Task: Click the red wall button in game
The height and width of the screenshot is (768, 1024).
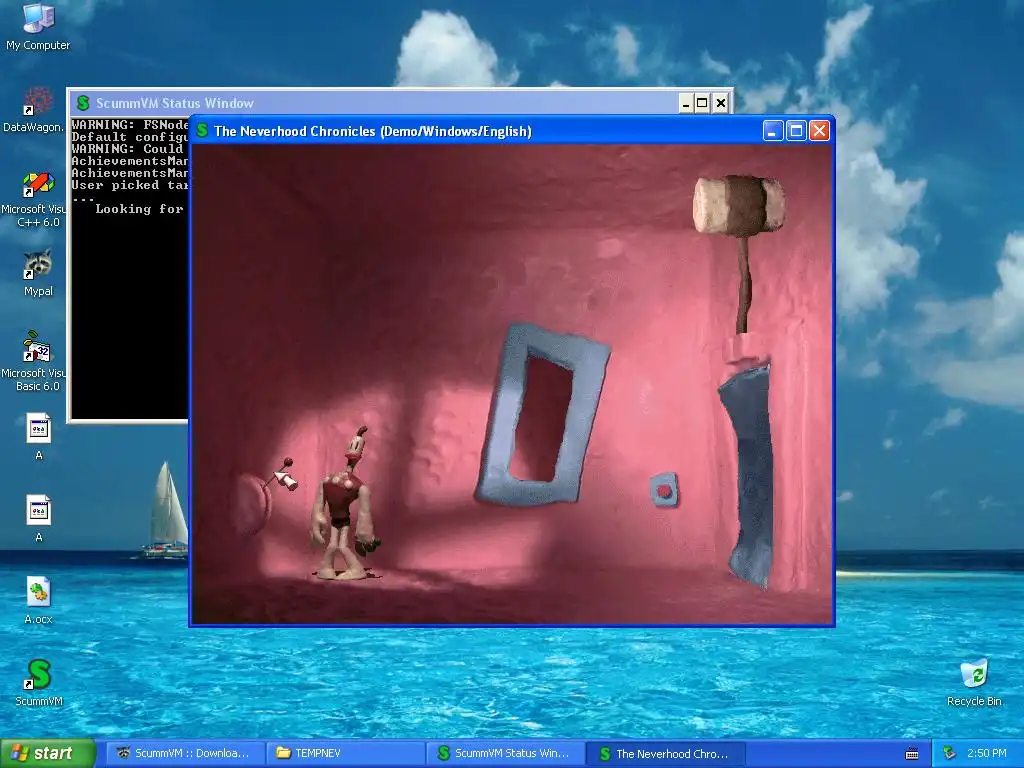Action: (664, 490)
